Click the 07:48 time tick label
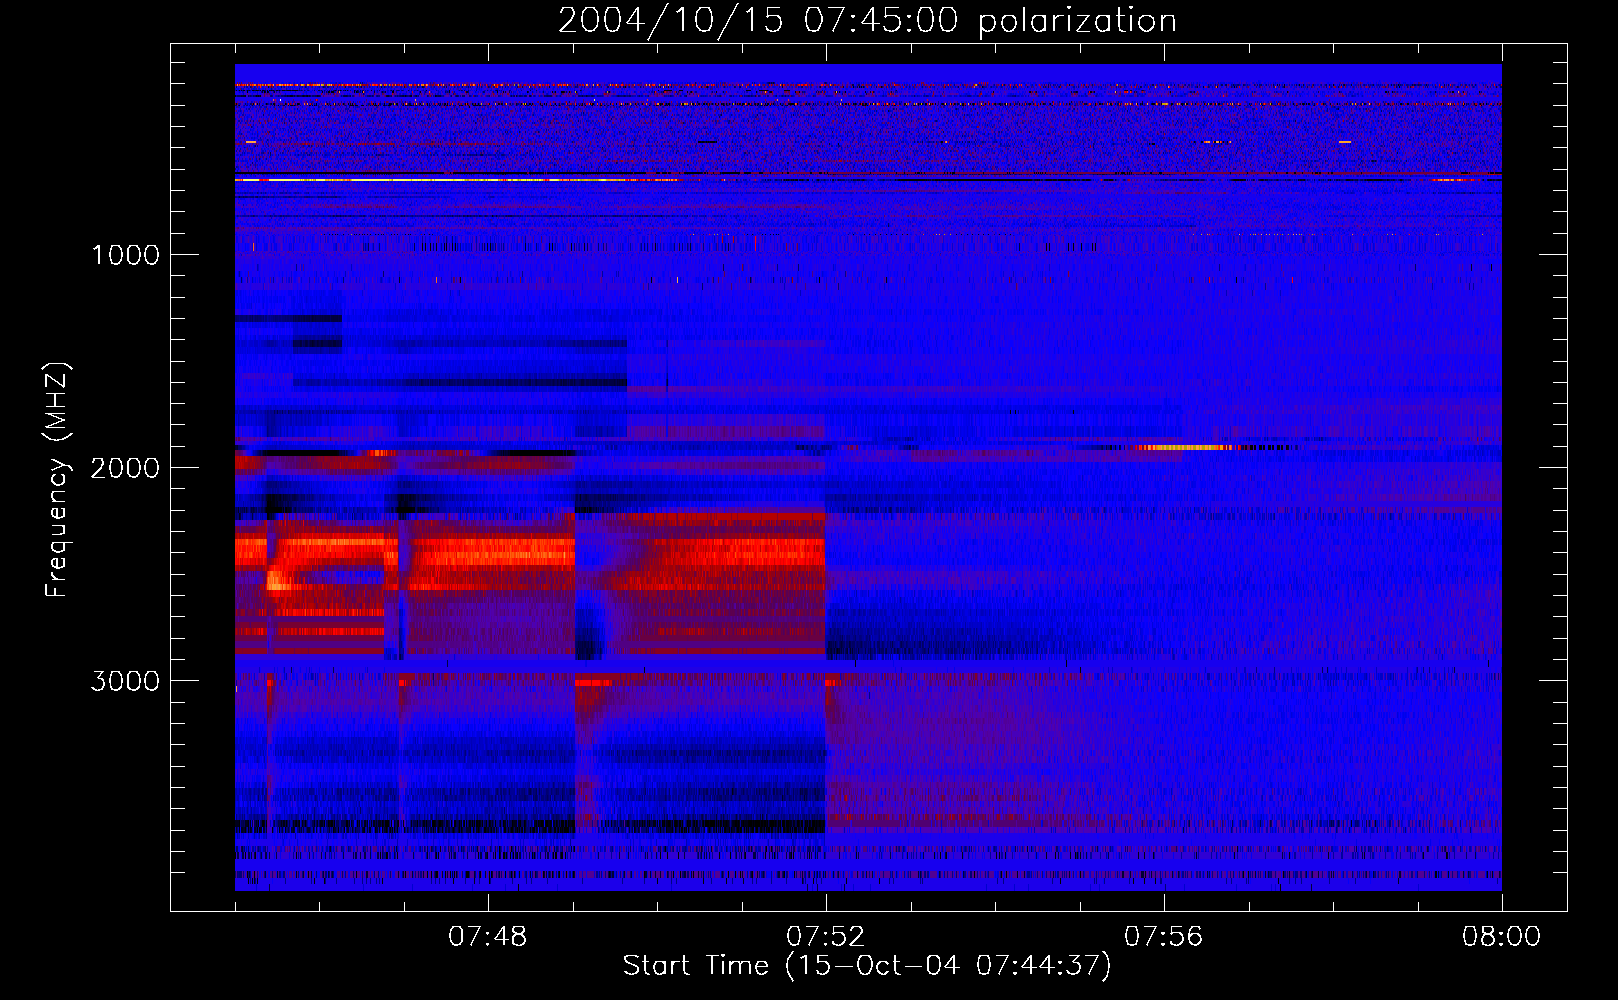The width and height of the screenshot is (1618, 1000). point(488,937)
